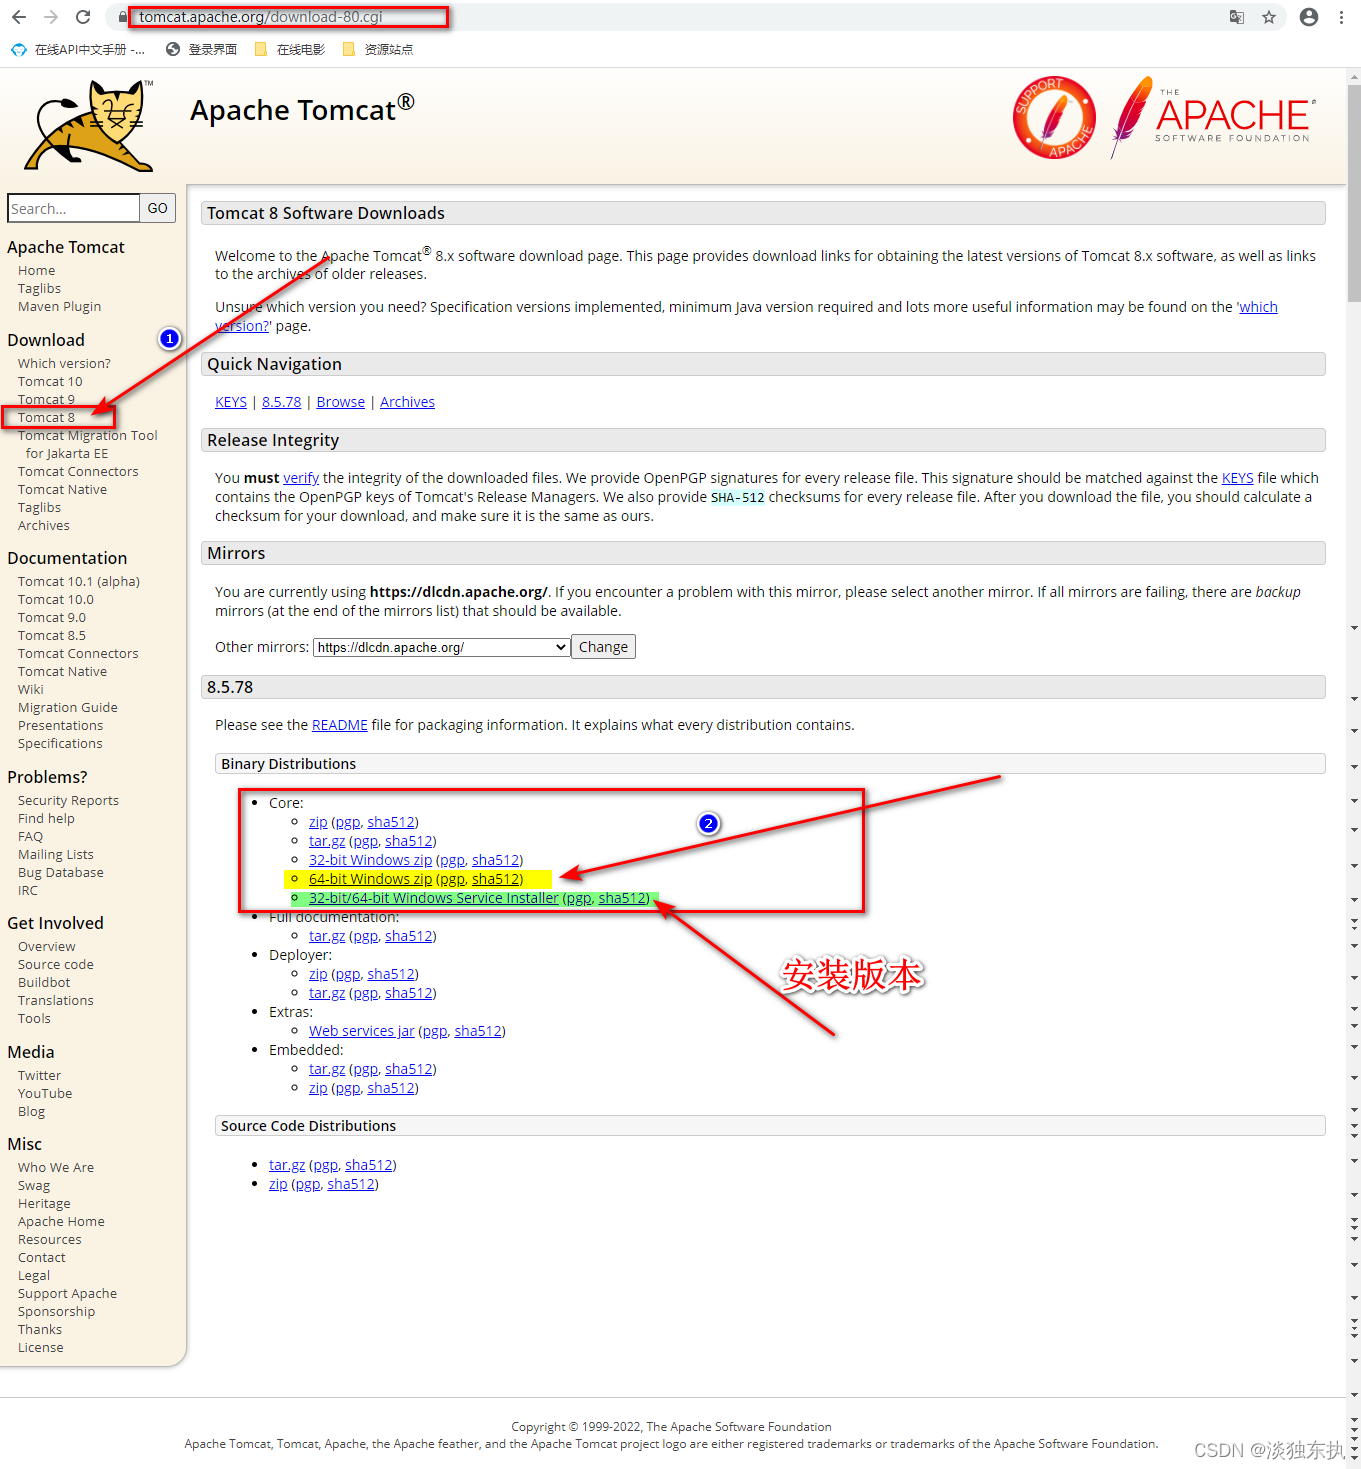Download the Core tar.gz file
This screenshot has height=1469, width=1361.
327,841
